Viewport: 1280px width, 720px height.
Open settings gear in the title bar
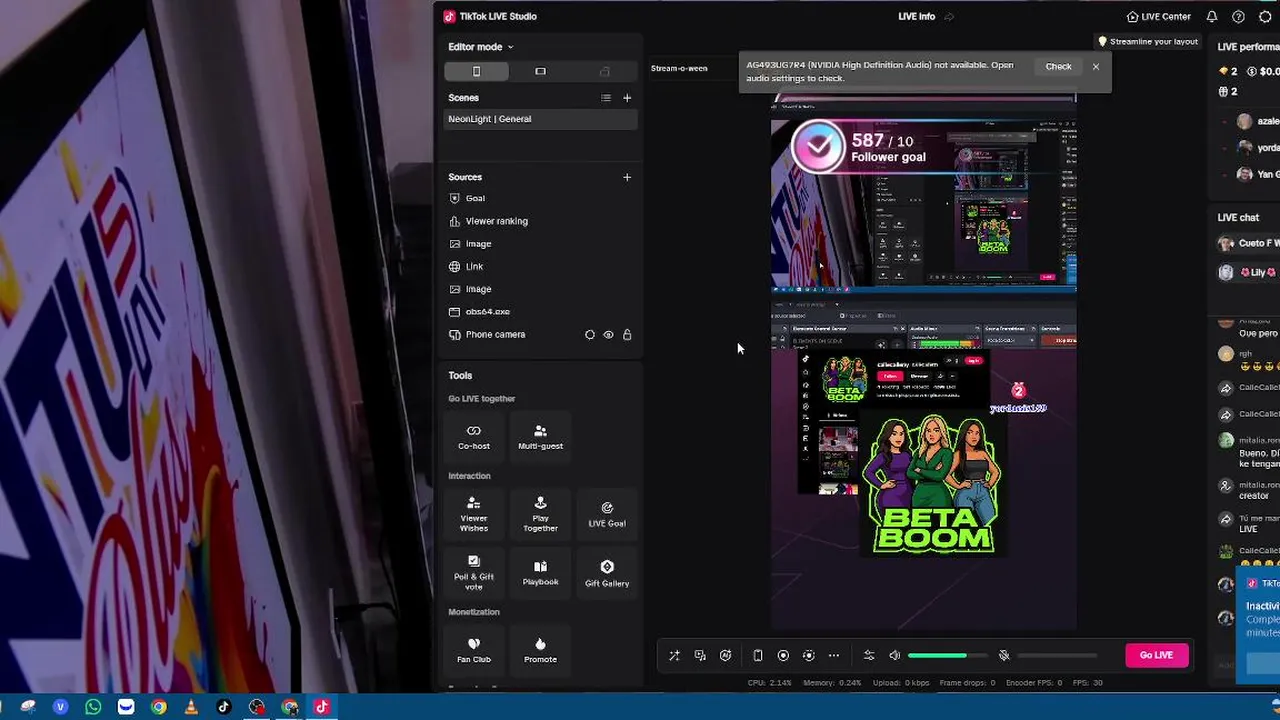click(1265, 16)
